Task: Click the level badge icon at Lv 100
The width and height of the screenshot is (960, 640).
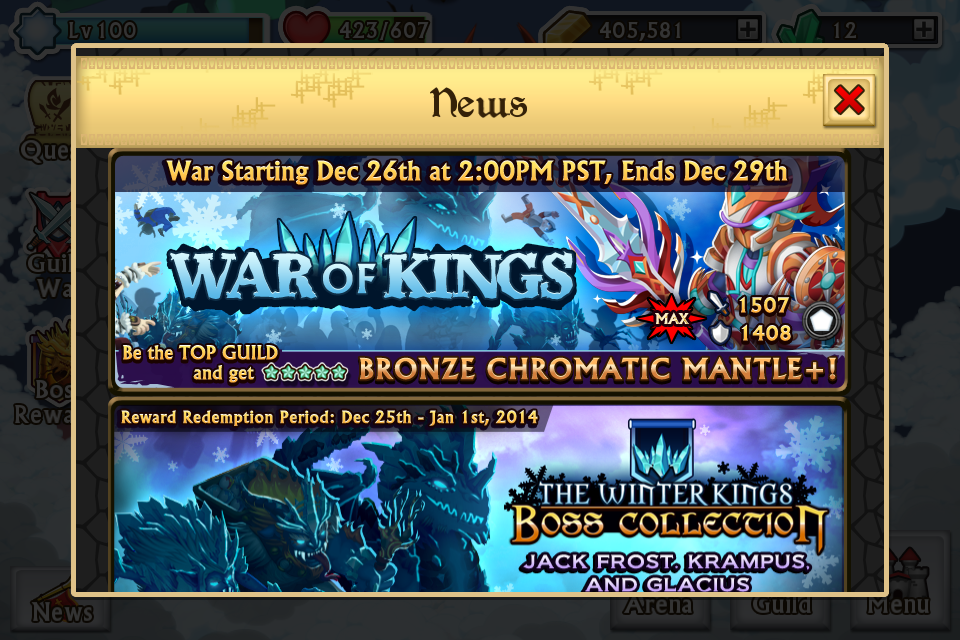Action: pos(36,29)
